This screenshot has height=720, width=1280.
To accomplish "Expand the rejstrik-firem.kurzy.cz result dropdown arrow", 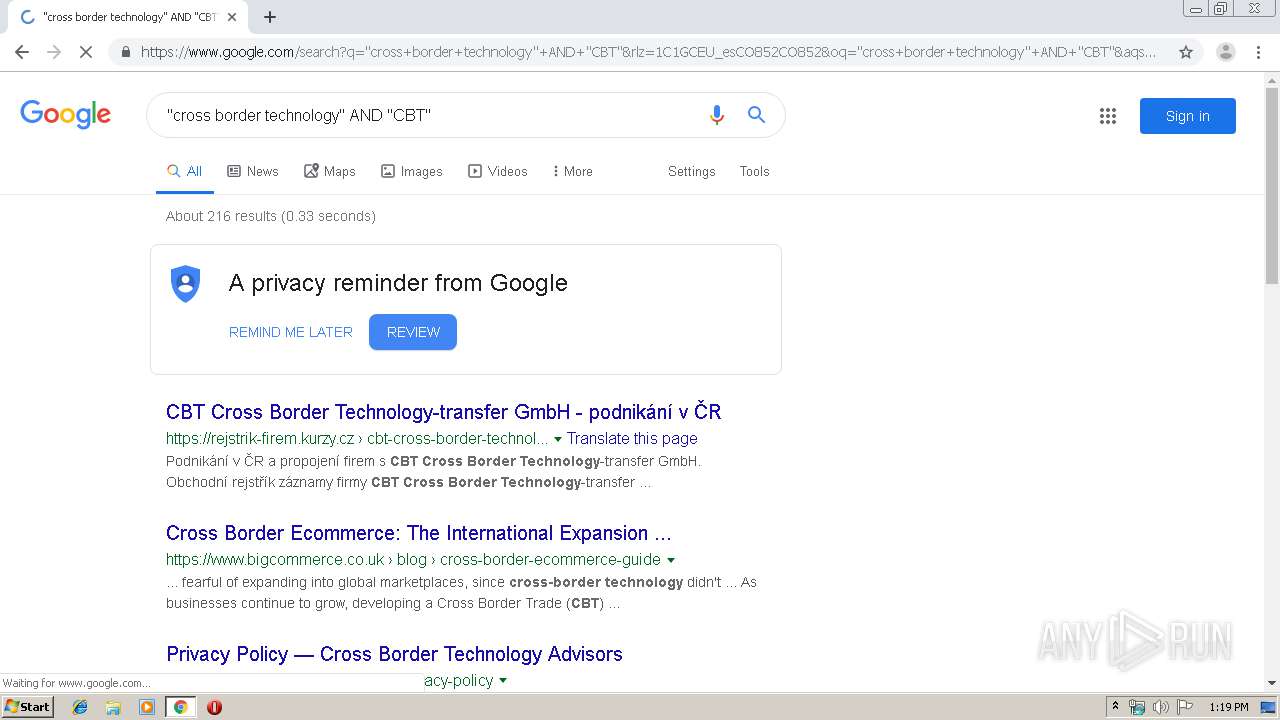I will pyautogui.click(x=558, y=439).
